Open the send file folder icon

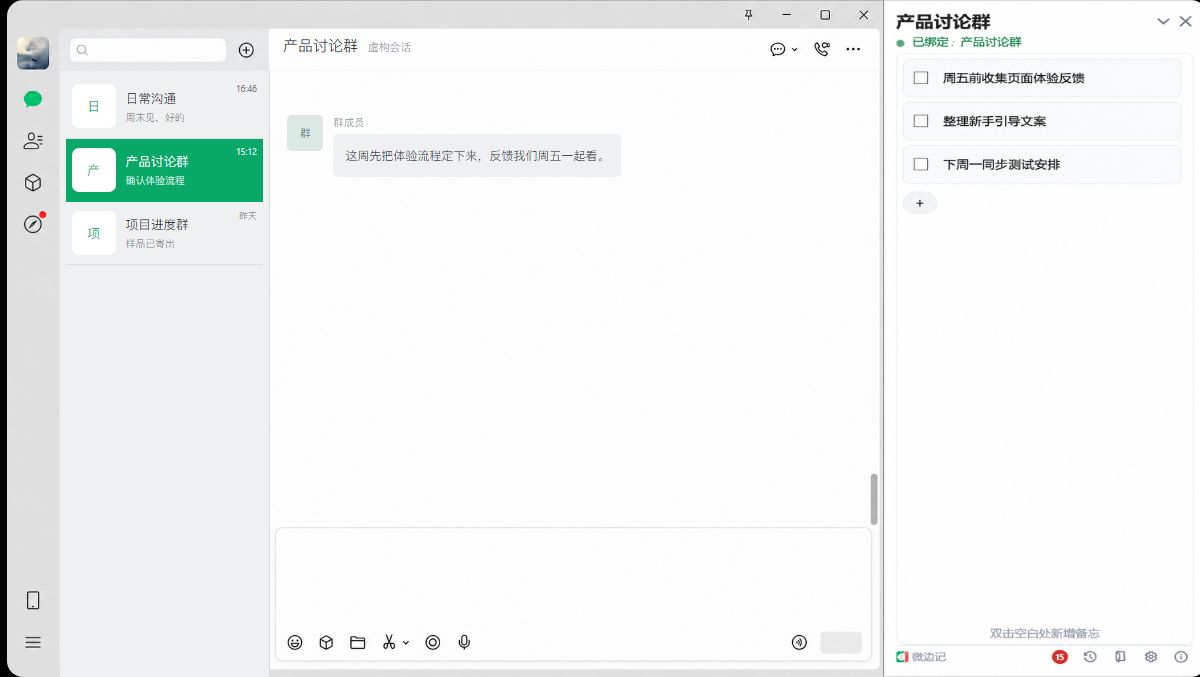(358, 643)
